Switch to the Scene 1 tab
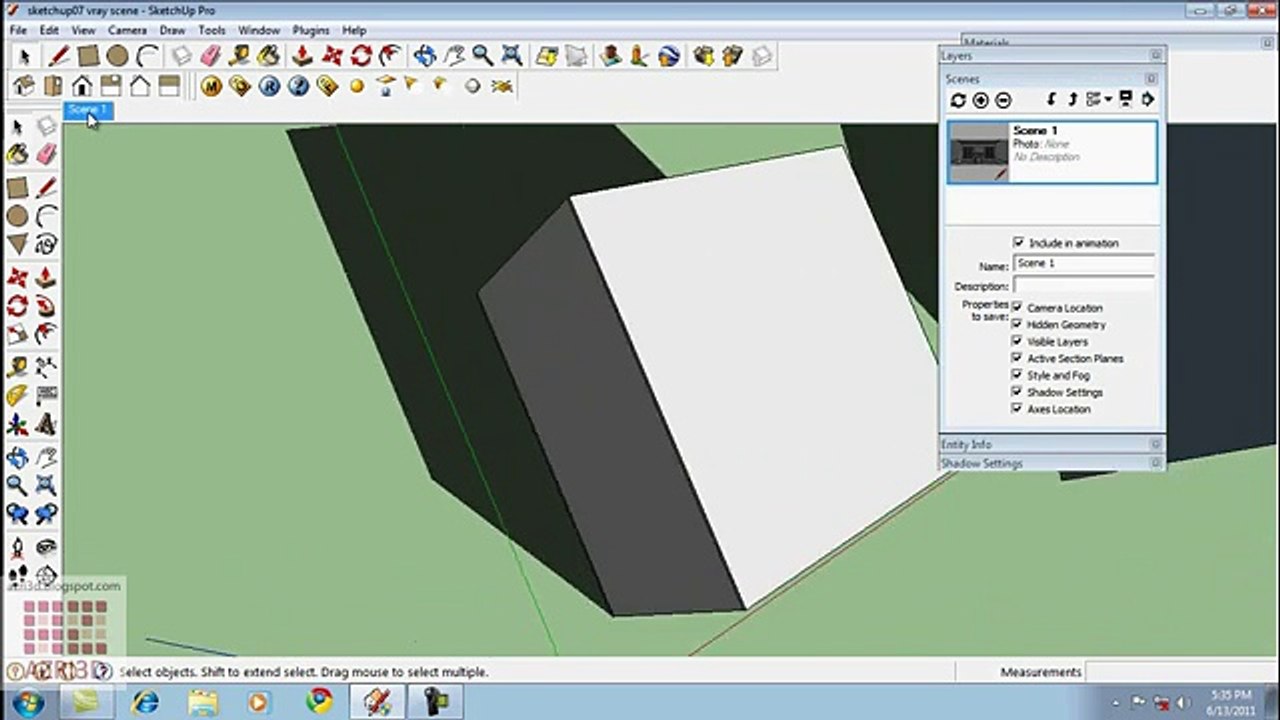The width and height of the screenshot is (1280, 720). [x=87, y=109]
